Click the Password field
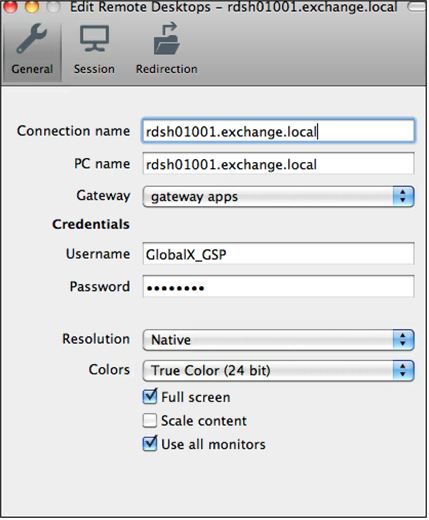Viewport: 429px width, 520px height. click(x=278, y=286)
